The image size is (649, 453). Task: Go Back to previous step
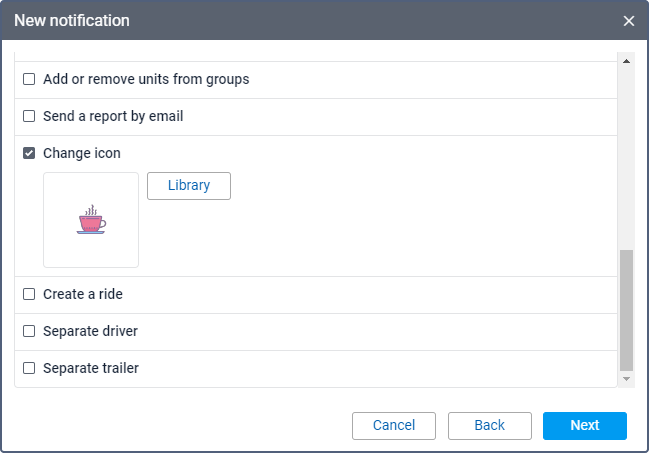point(489,426)
